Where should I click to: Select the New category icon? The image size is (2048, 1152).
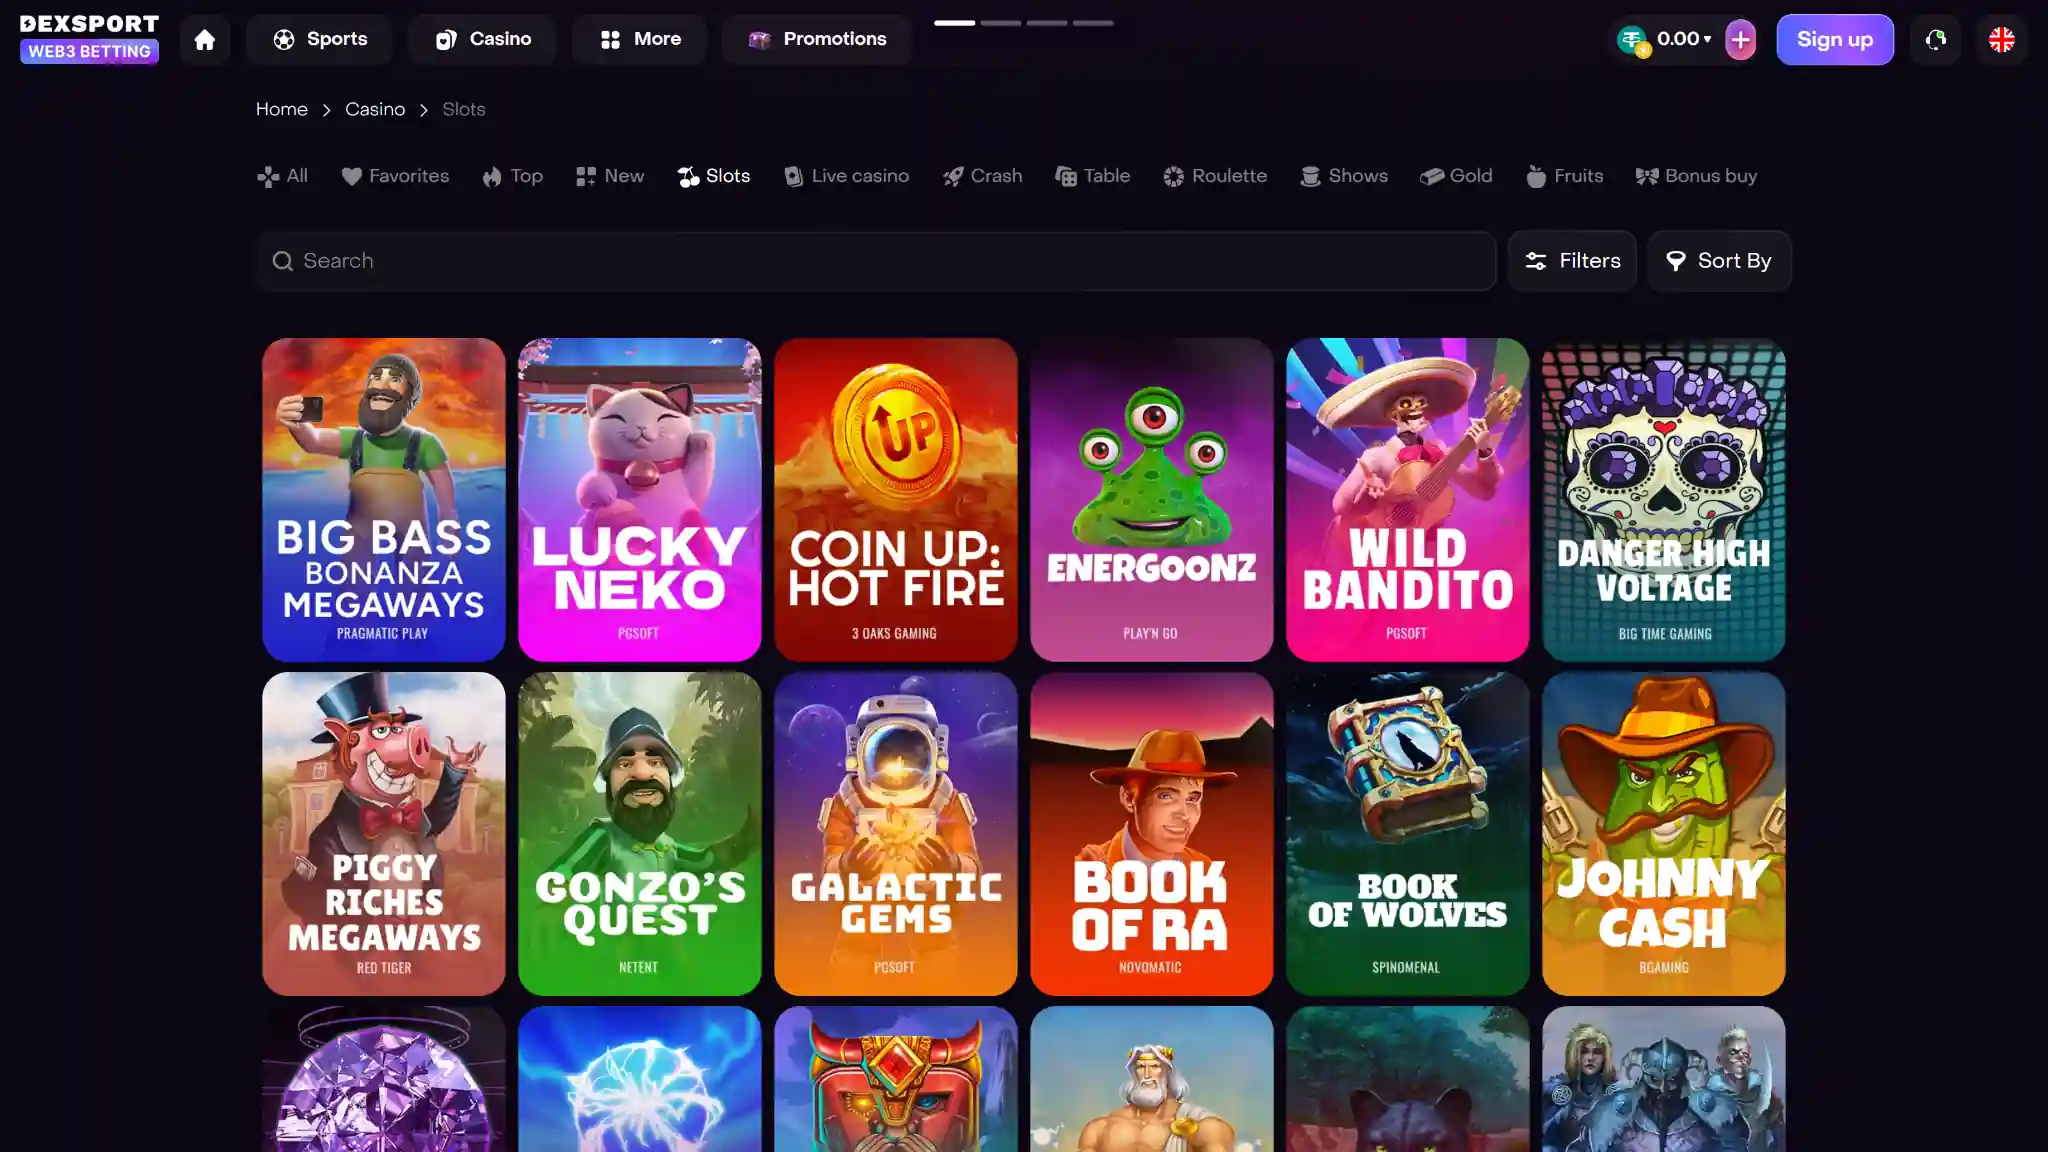point(586,177)
